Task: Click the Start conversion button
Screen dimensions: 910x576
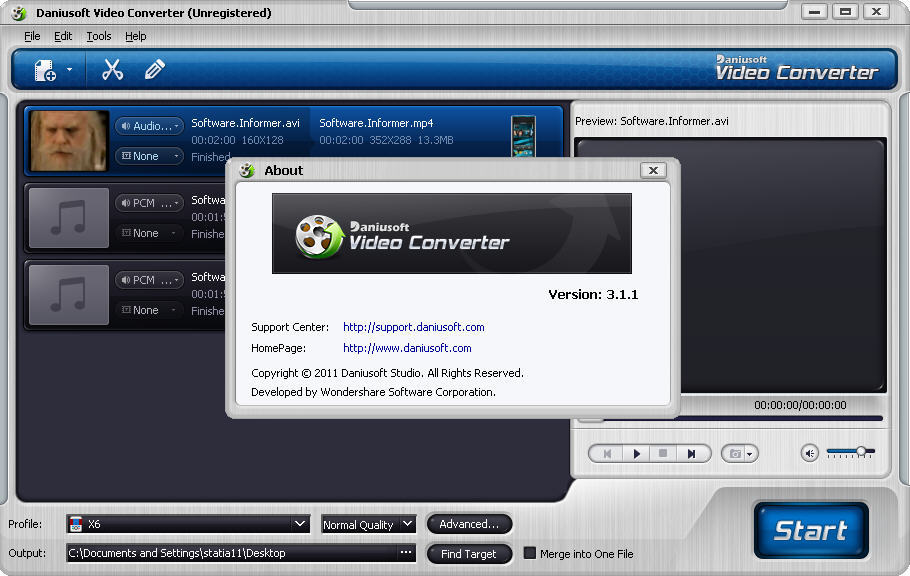Action: pos(811,530)
